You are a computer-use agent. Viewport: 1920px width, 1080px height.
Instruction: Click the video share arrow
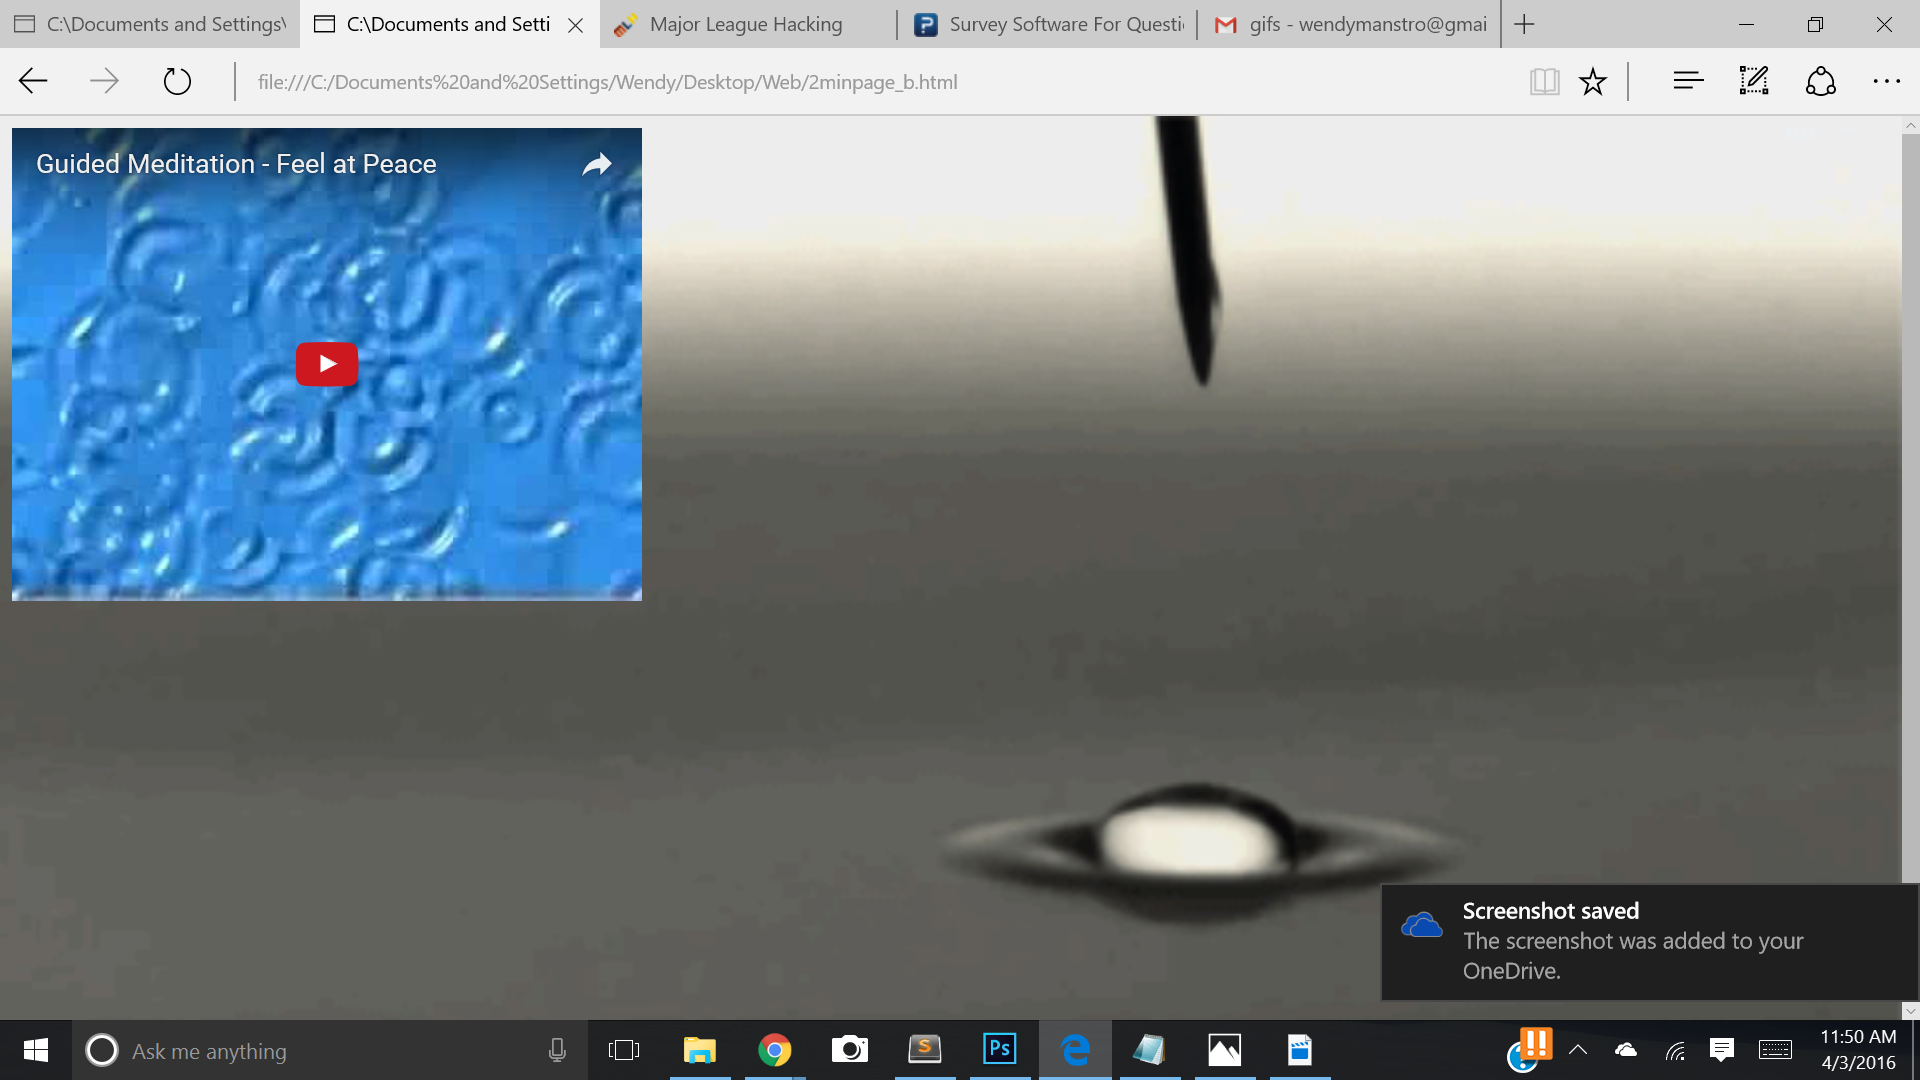pyautogui.click(x=597, y=164)
